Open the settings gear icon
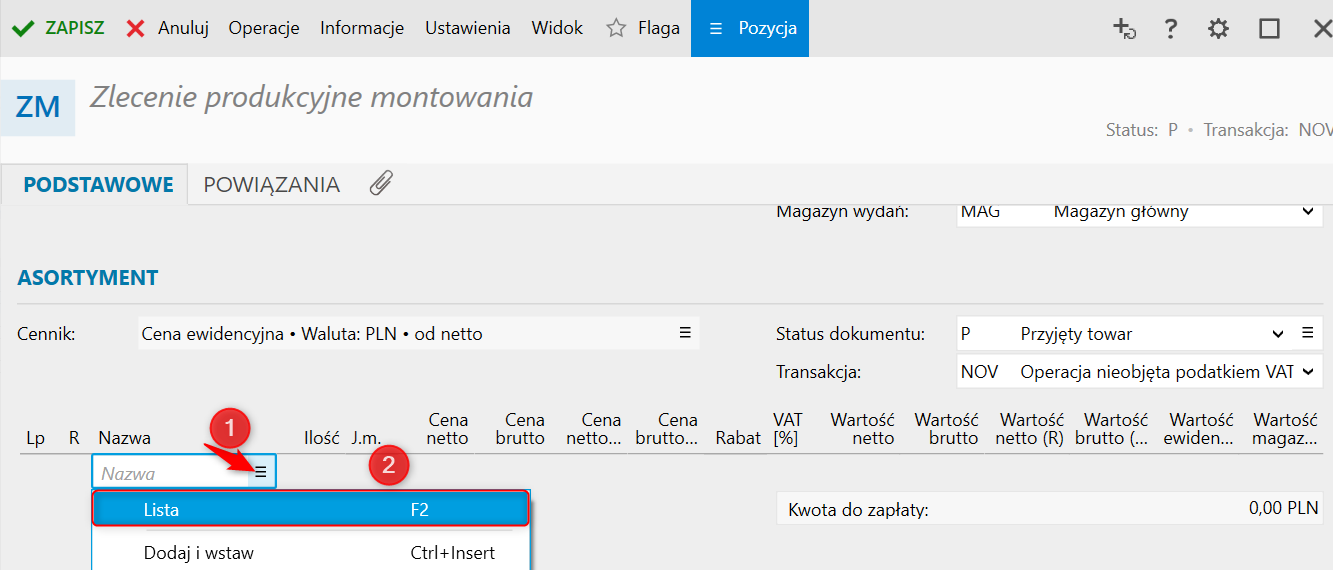Viewport: 1333px width, 570px height. tap(1218, 28)
